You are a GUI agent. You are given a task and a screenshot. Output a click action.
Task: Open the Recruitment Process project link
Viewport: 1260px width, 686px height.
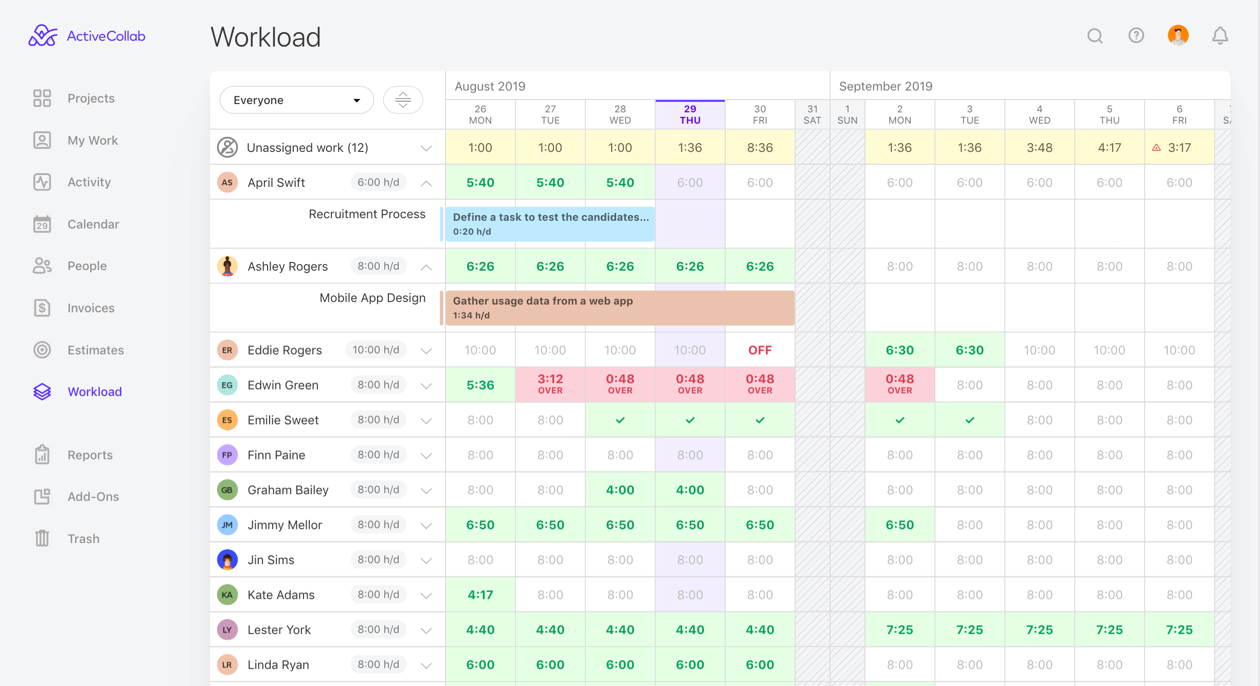pyautogui.click(x=366, y=214)
